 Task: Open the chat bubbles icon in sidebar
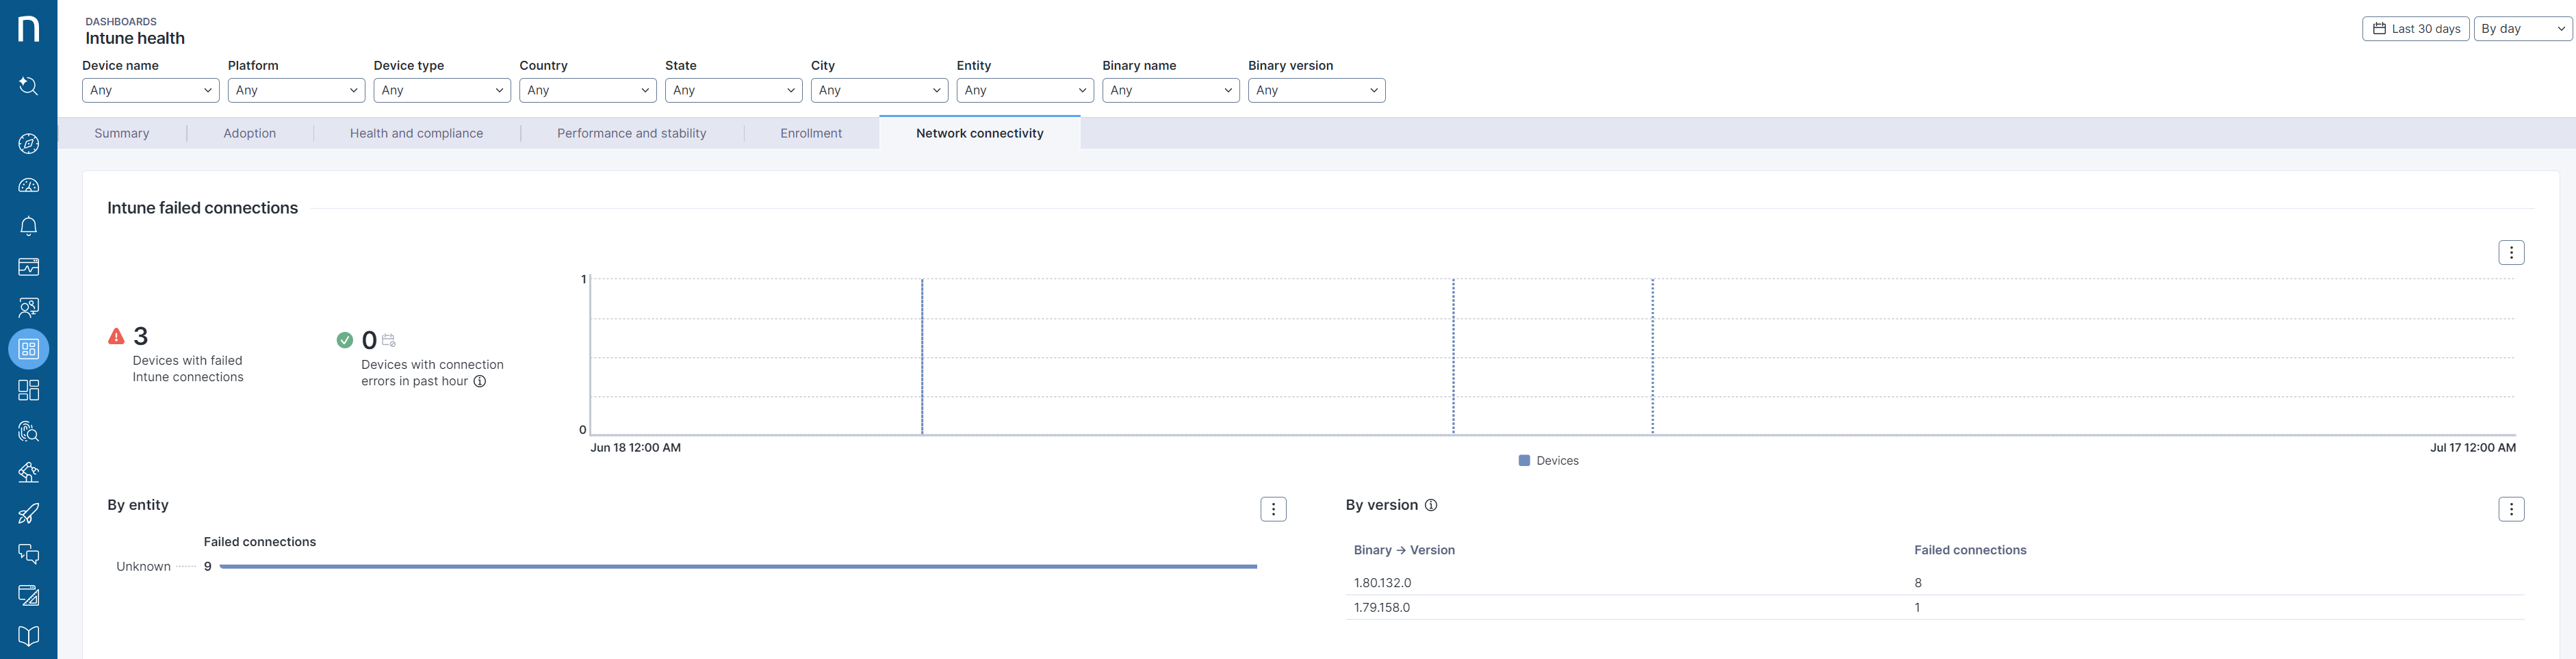coord(29,554)
